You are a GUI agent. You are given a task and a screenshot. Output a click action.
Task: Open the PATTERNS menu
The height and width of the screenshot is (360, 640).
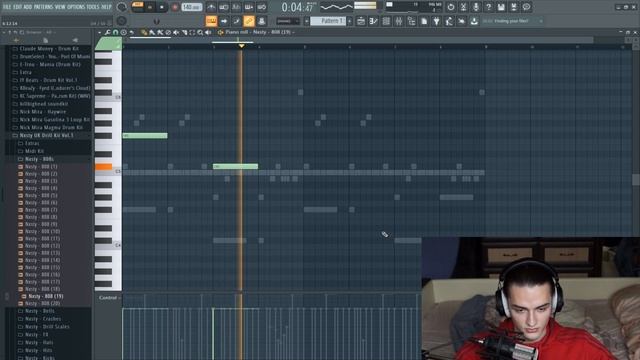[x=43, y=7]
